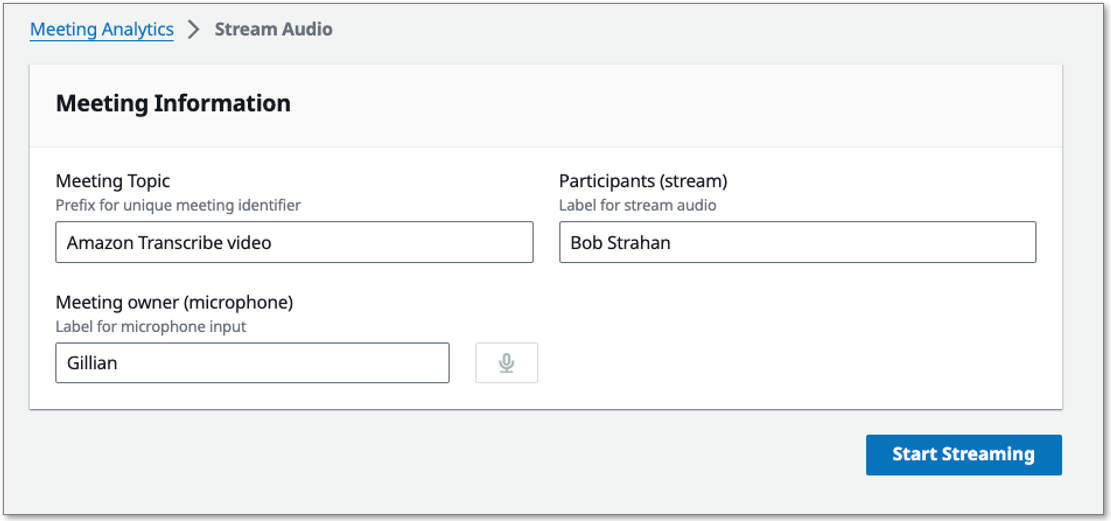This screenshot has height=521, width=1111.
Task: Toggle the microphone mute button
Action: point(506,363)
